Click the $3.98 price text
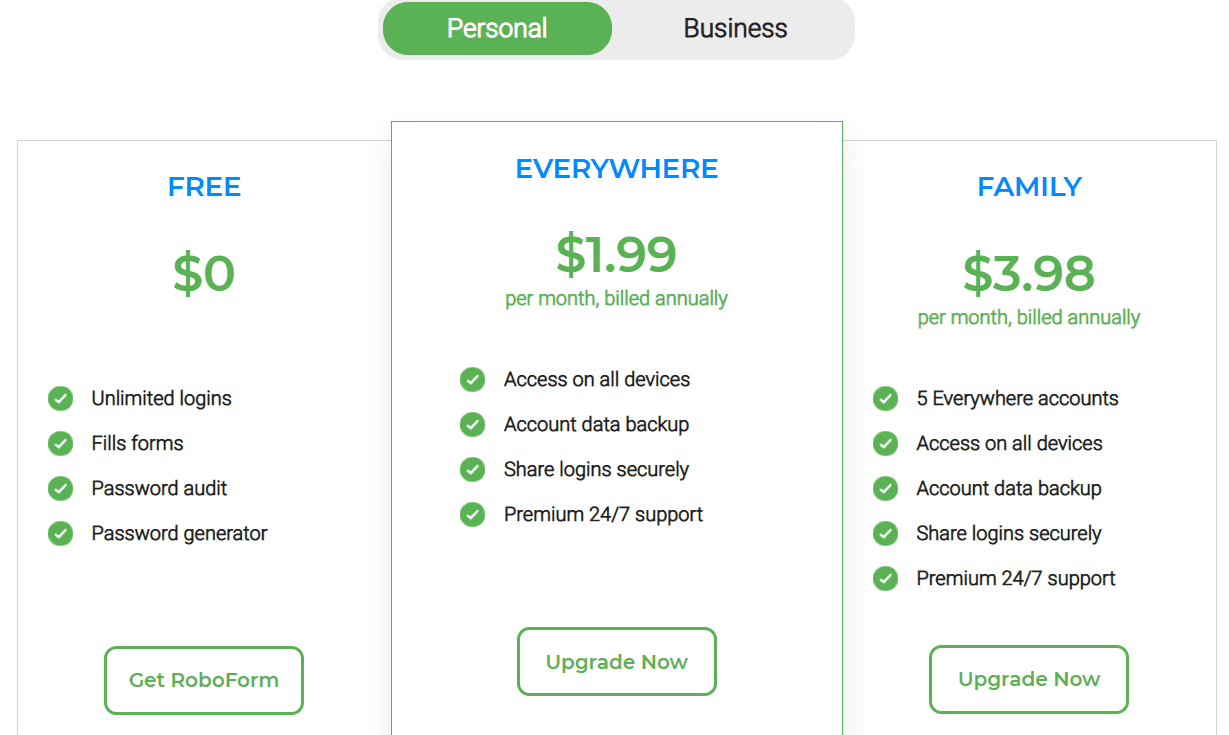This screenshot has width=1229, height=735. click(1029, 273)
